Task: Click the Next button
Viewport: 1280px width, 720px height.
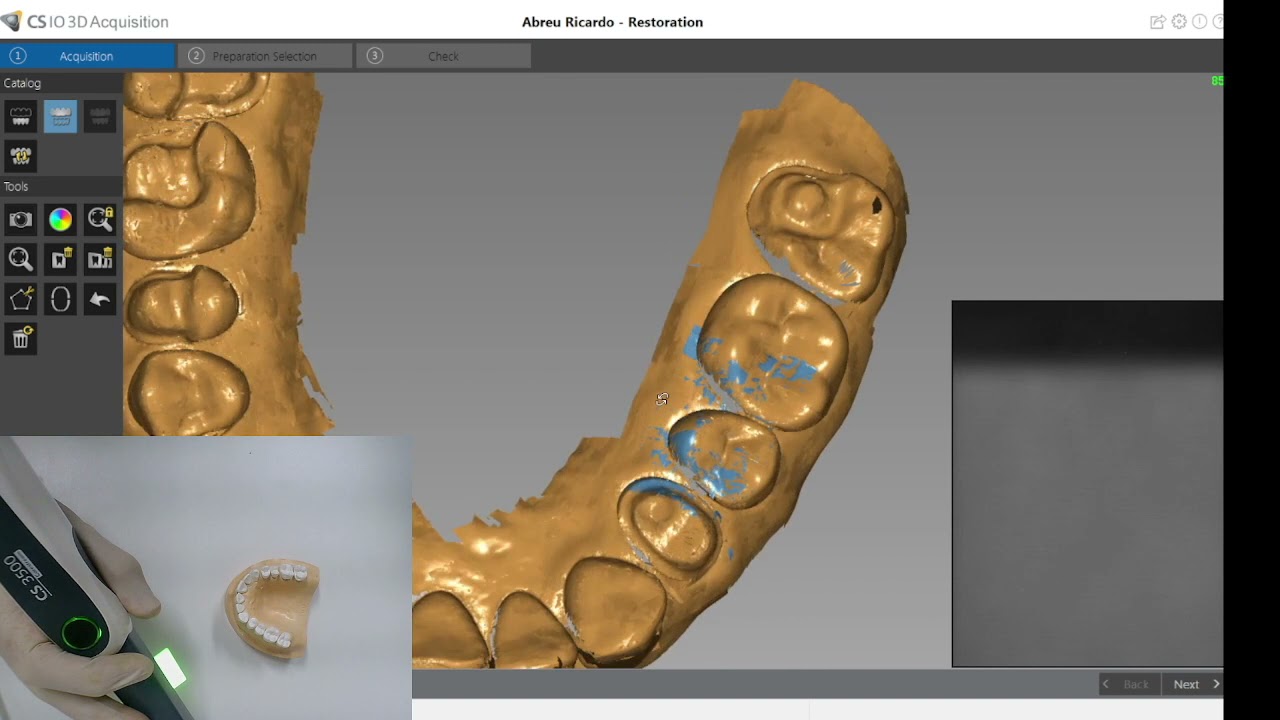Action: [1192, 684]
